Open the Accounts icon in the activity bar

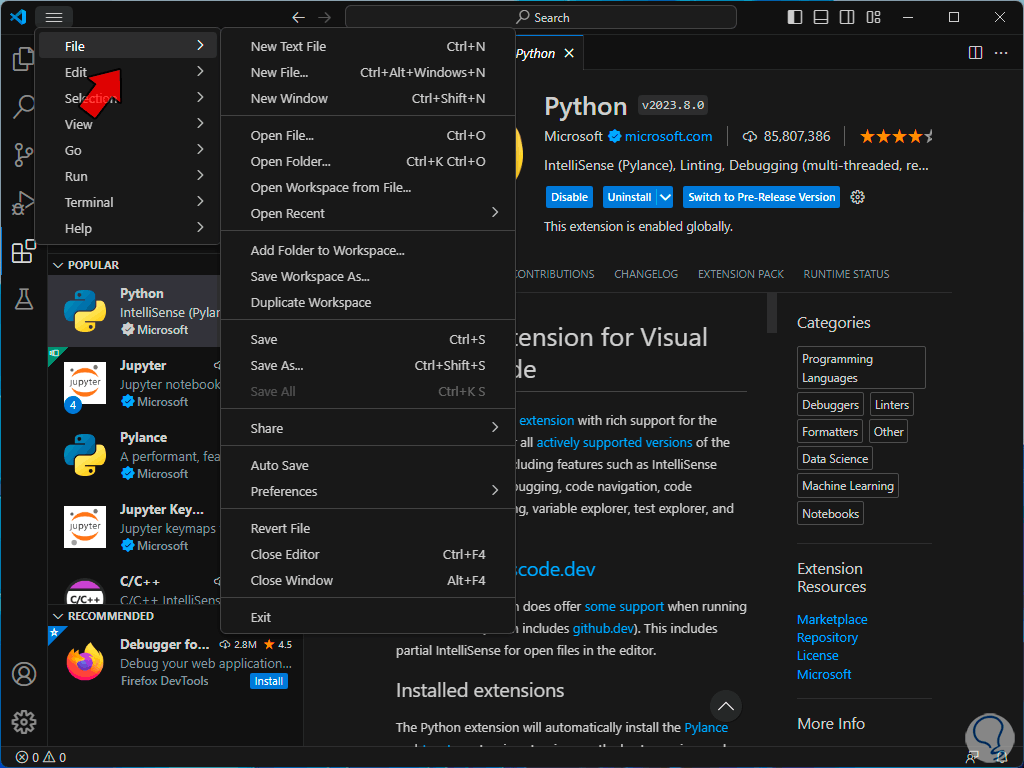click(x=23, y=674)
